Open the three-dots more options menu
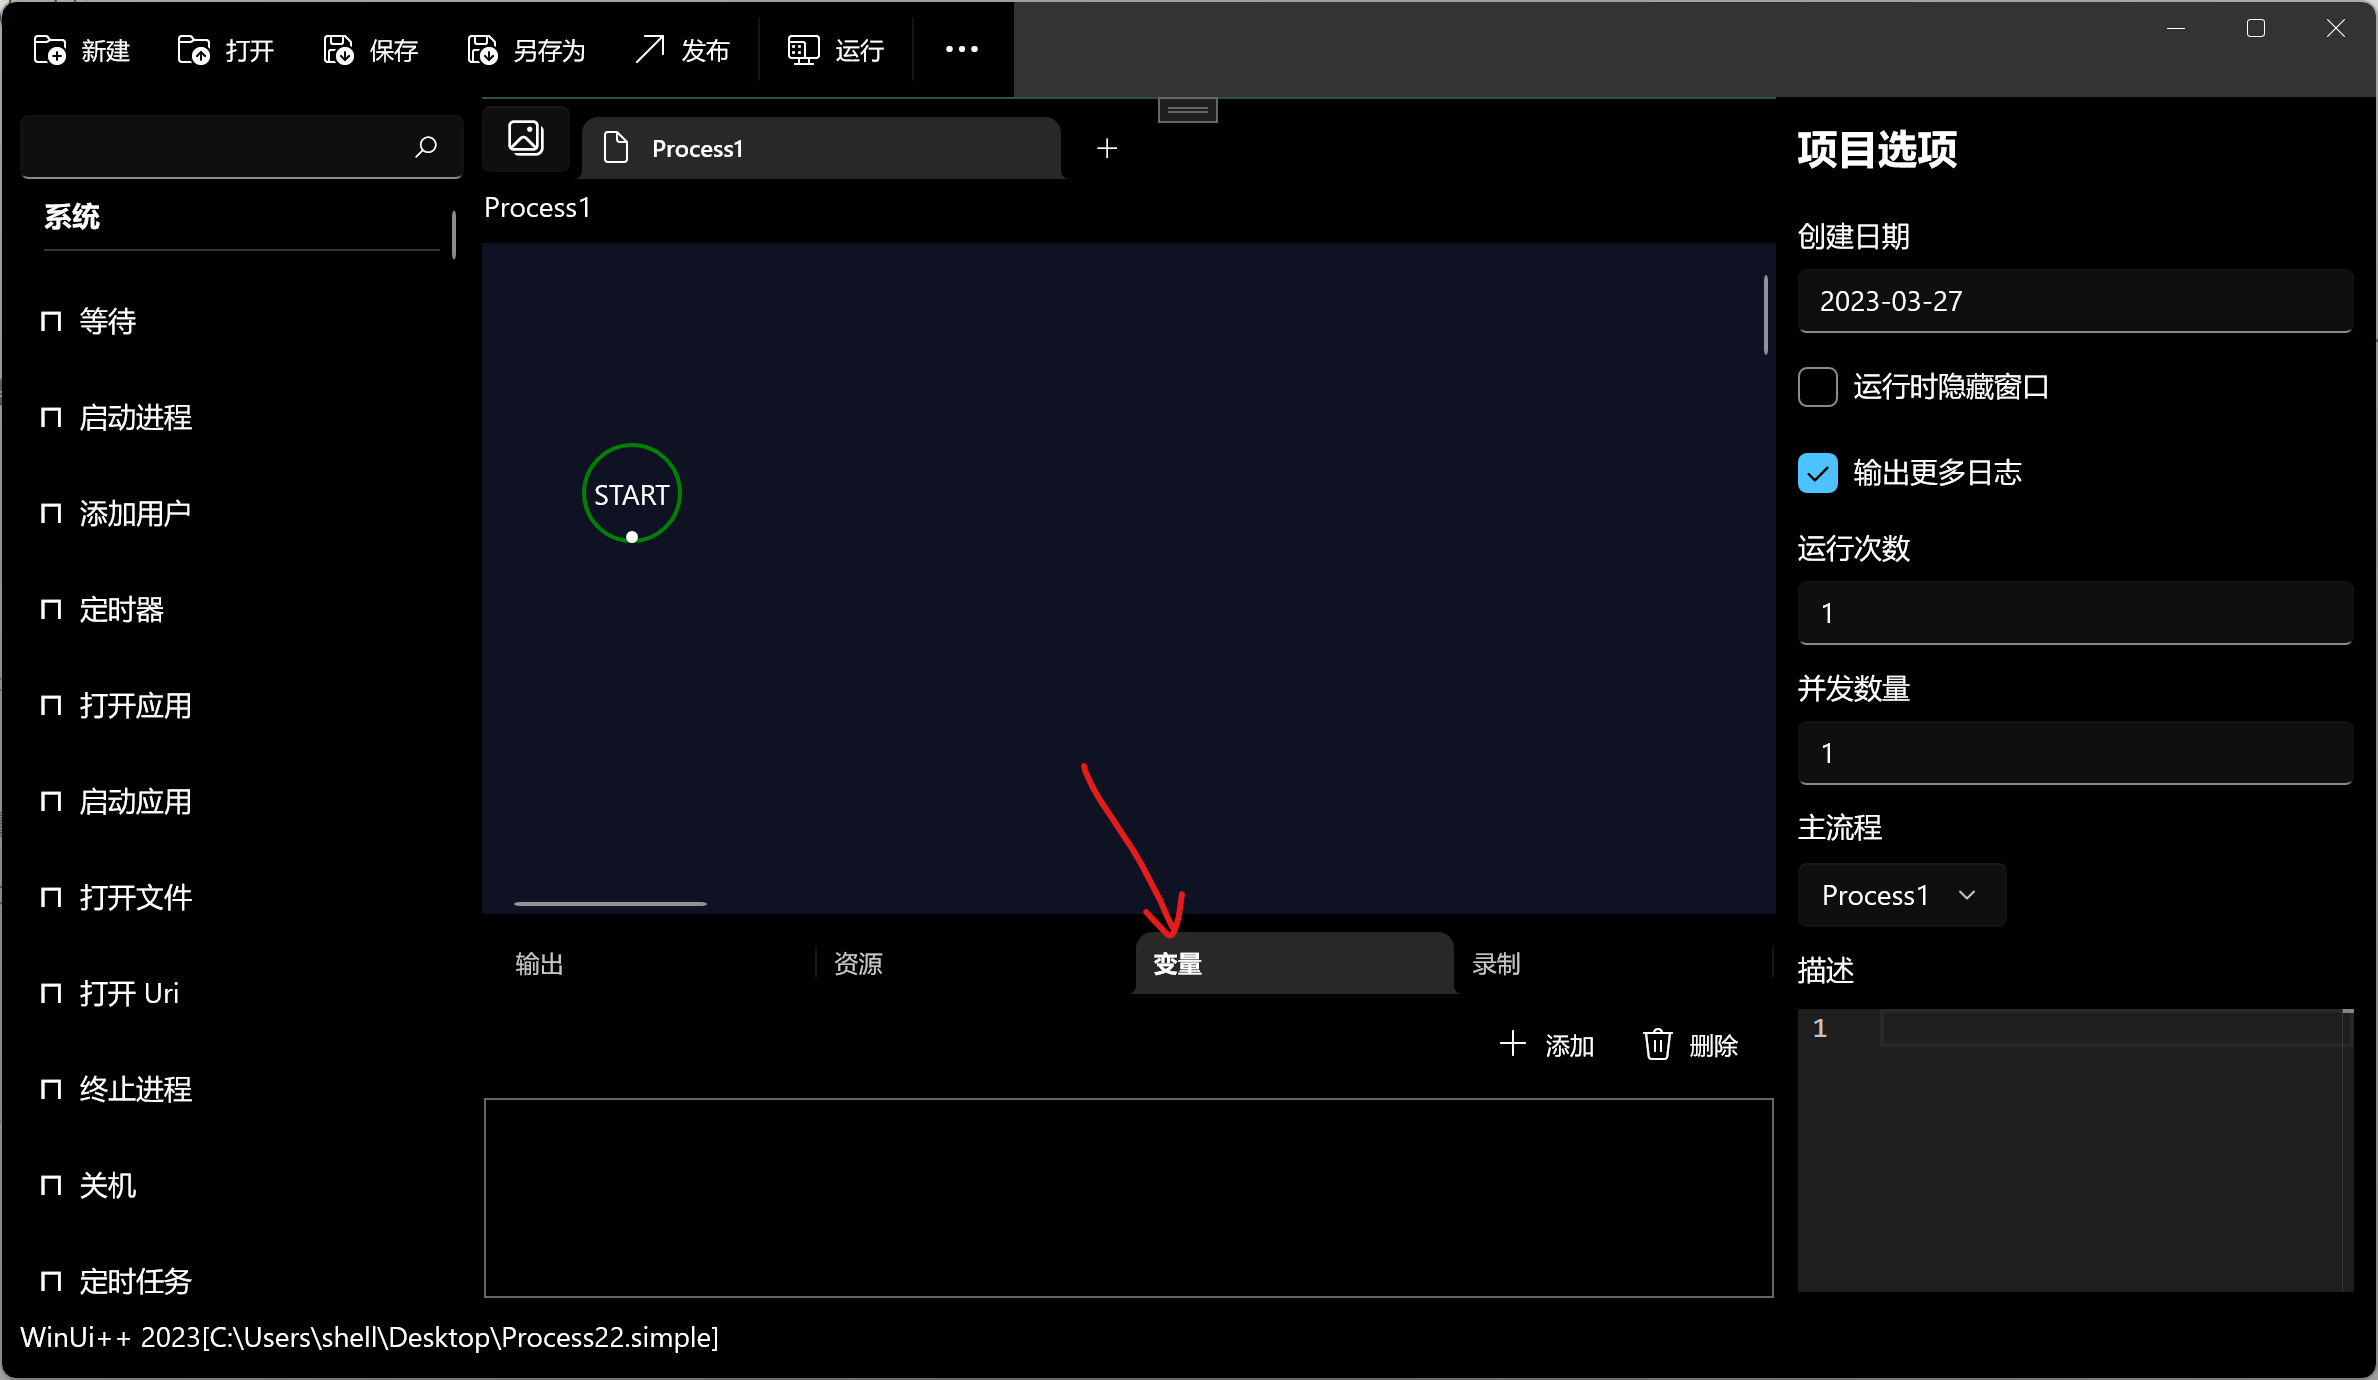Screen dimensions: 2378x1380 pos(962,50)
